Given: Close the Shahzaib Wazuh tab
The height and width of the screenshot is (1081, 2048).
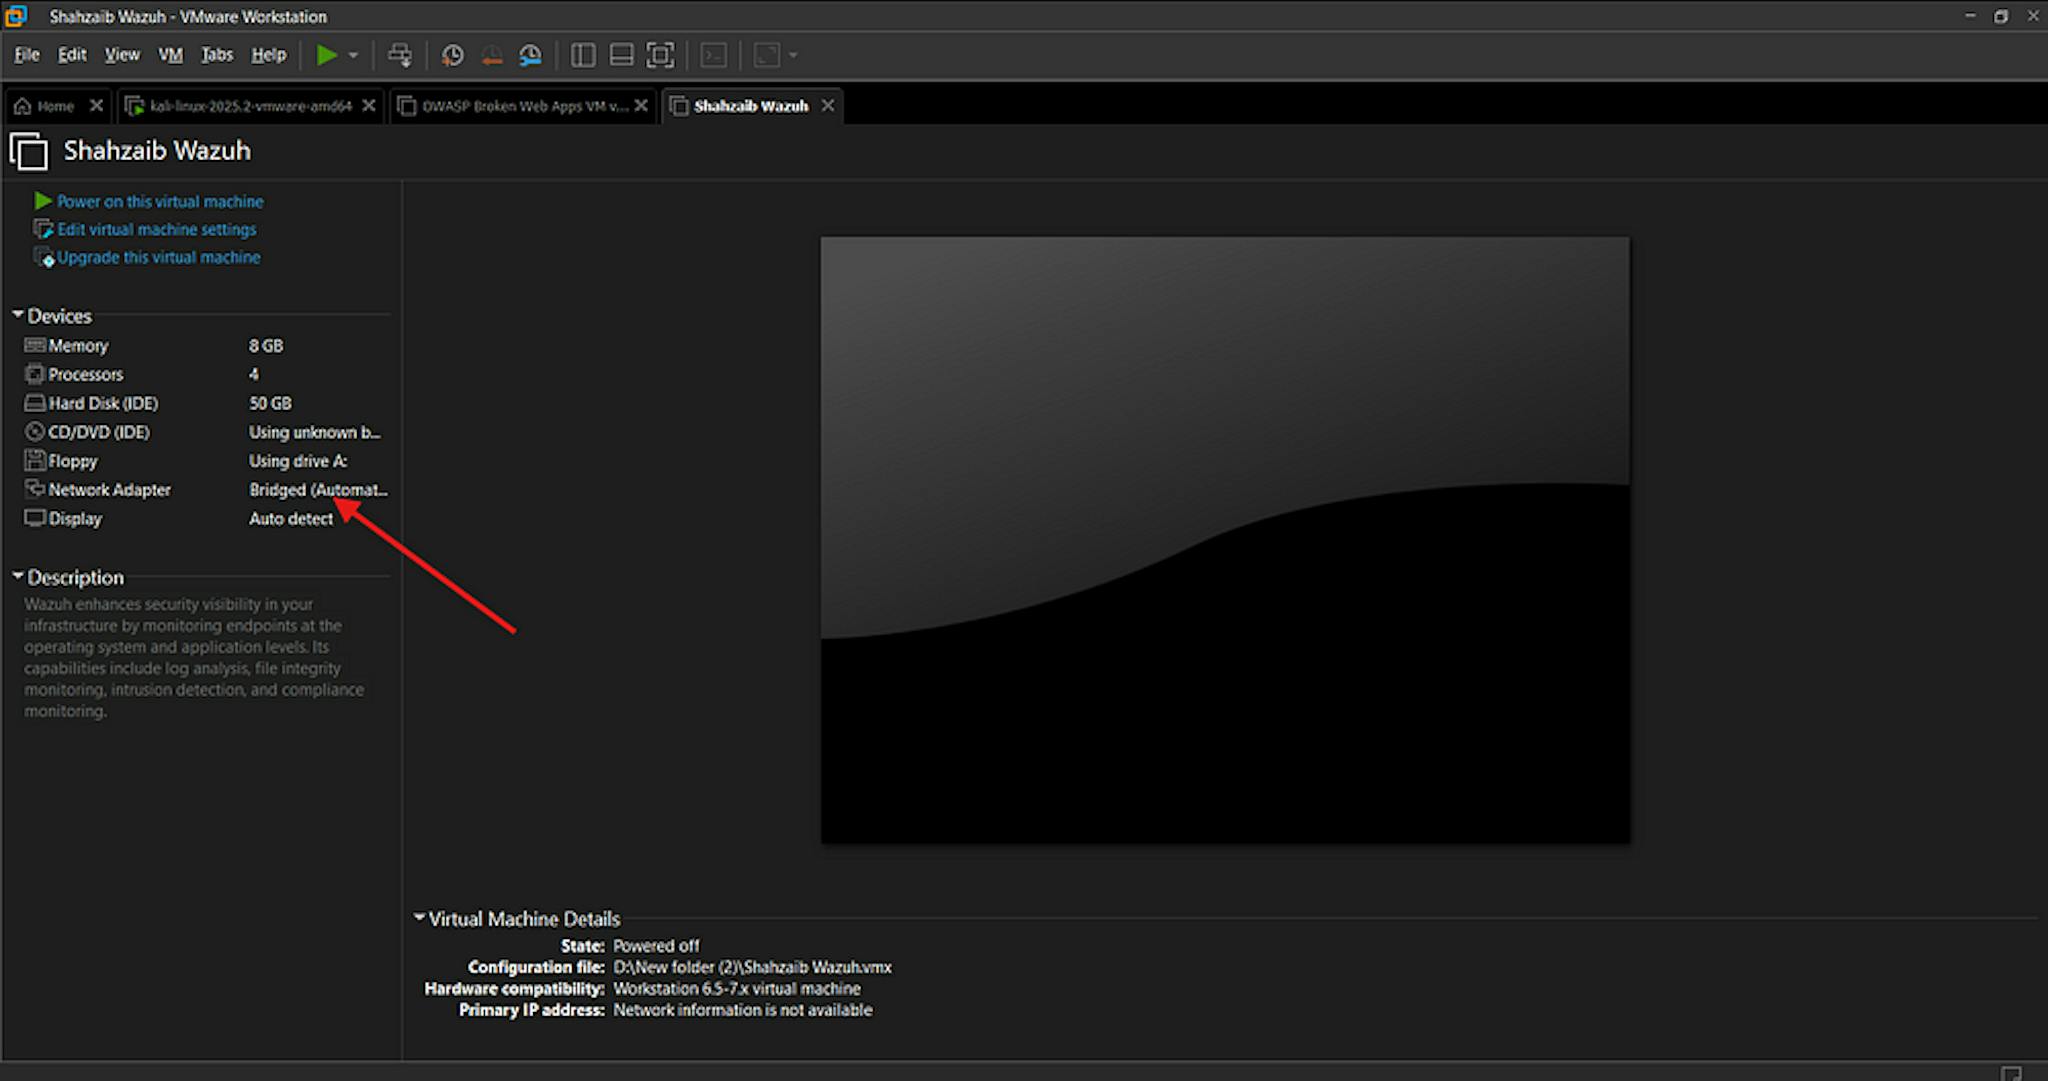Looking at the screenshot, I should pyautogui.click(x=828, y=105).
